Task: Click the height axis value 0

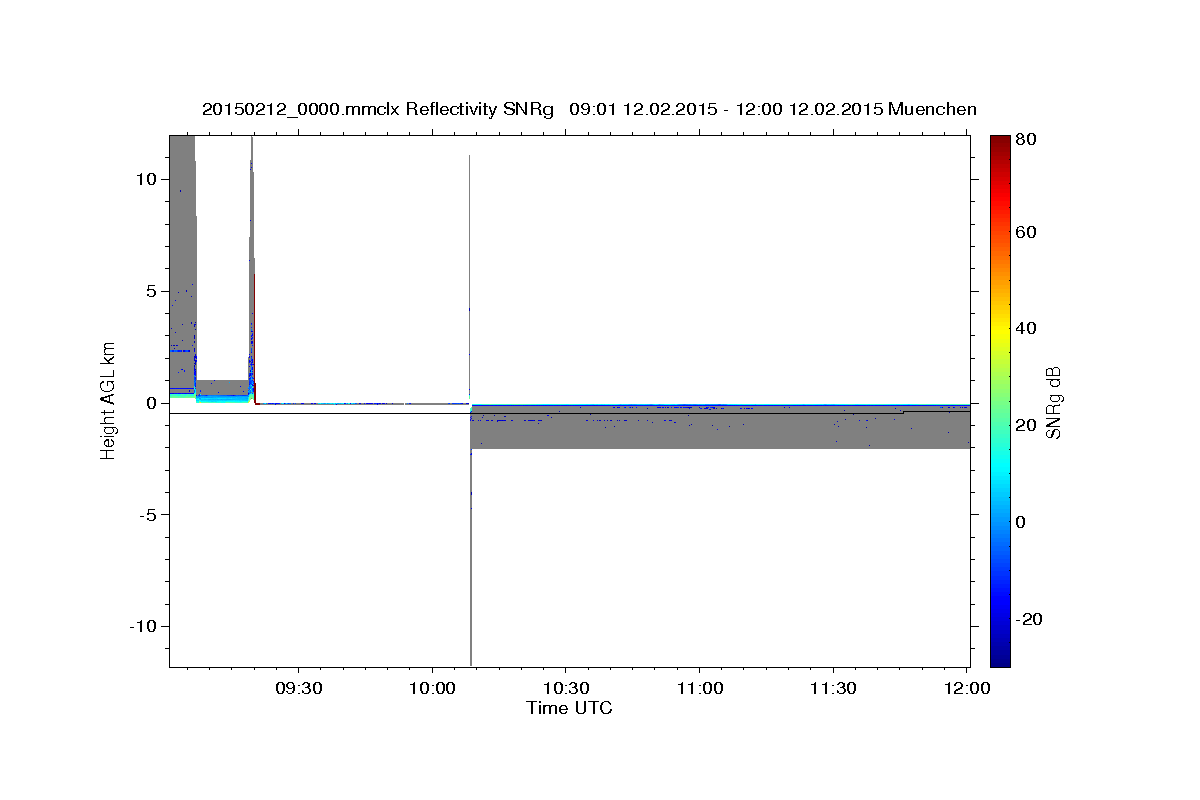Action: tap(154, 403)
